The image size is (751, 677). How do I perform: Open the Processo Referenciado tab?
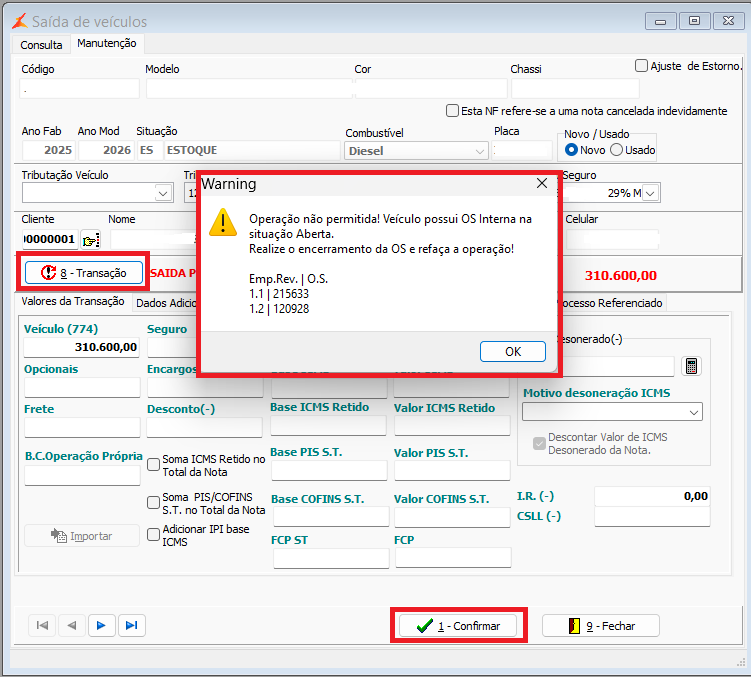(x=611, y=303)
